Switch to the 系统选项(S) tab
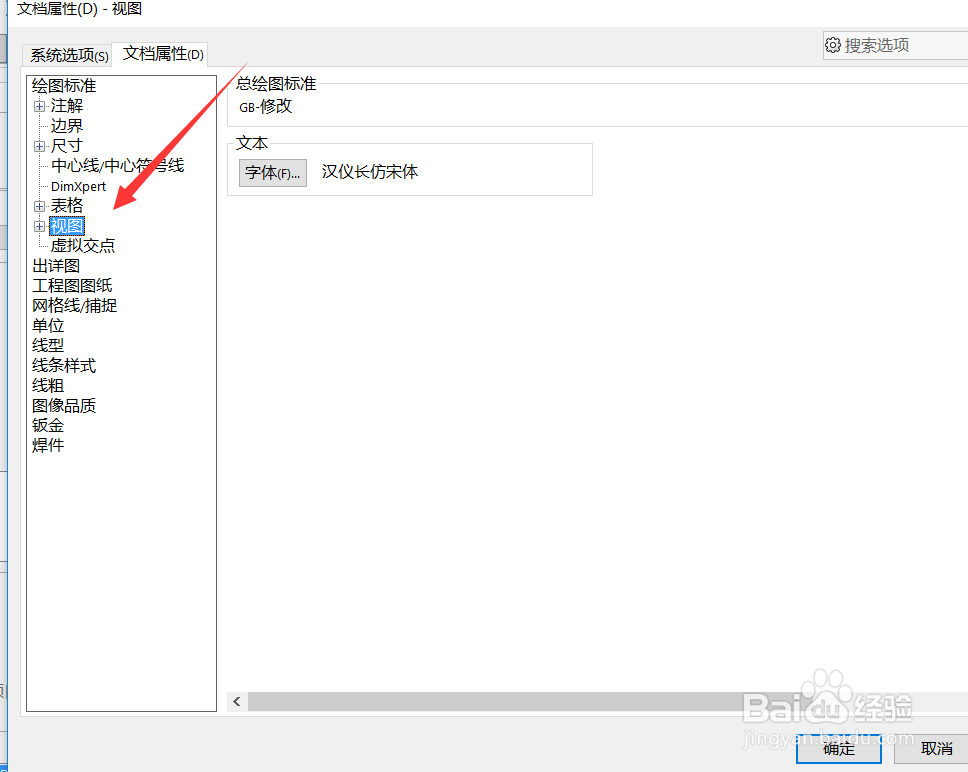 tap(69, 56)
